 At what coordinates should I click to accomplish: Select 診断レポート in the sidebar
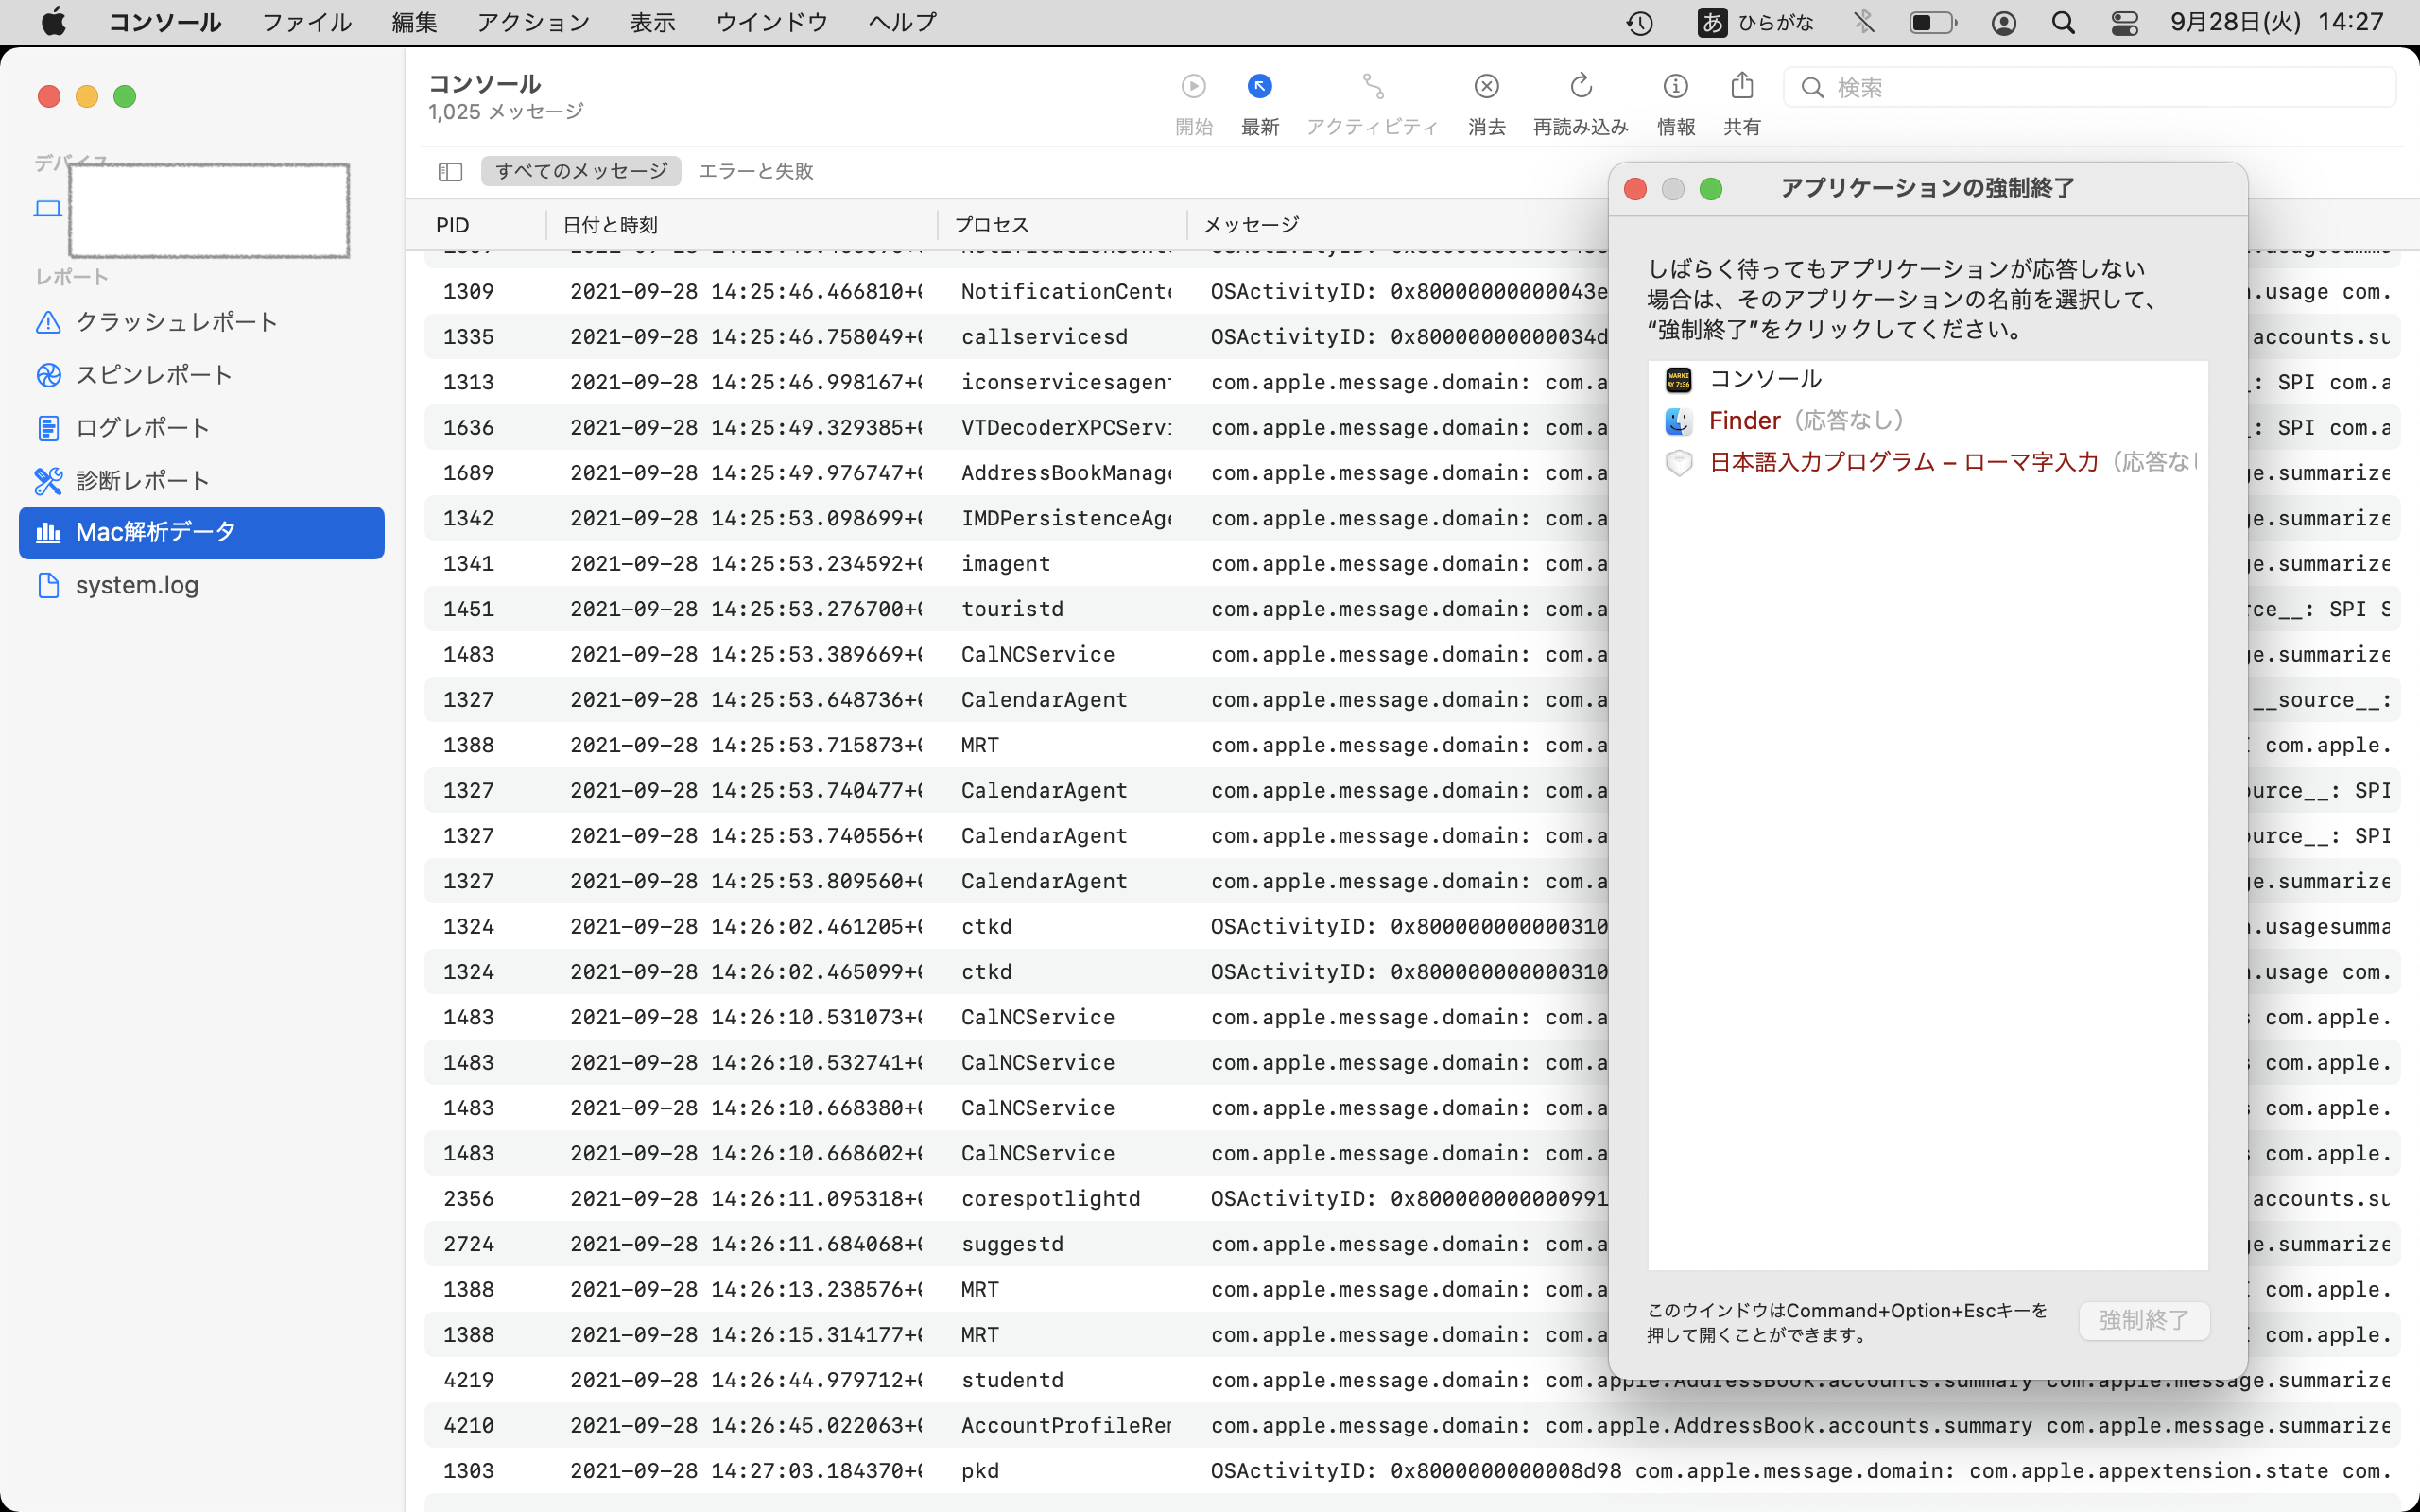pyautogui.click(x=143, y=481)
